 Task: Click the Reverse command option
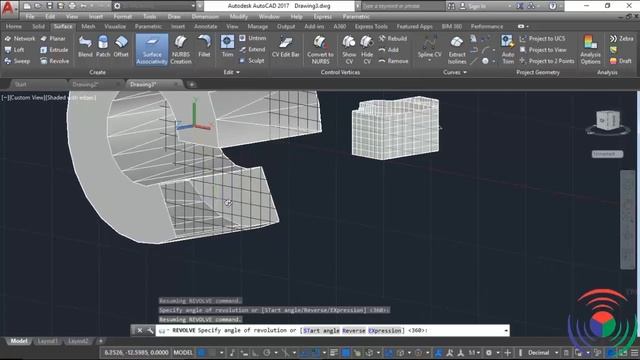tap(353, 330)
